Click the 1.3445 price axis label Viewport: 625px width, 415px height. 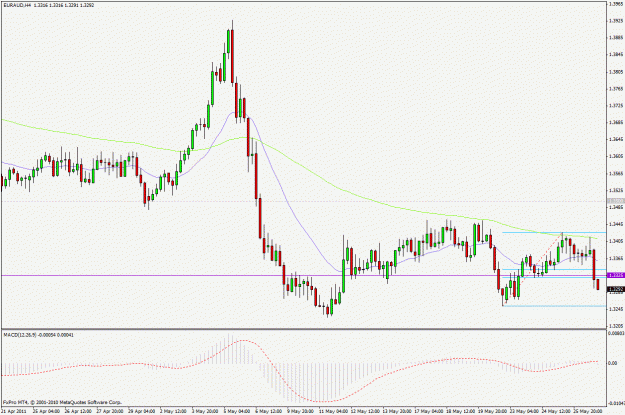[x=616, y=224]
